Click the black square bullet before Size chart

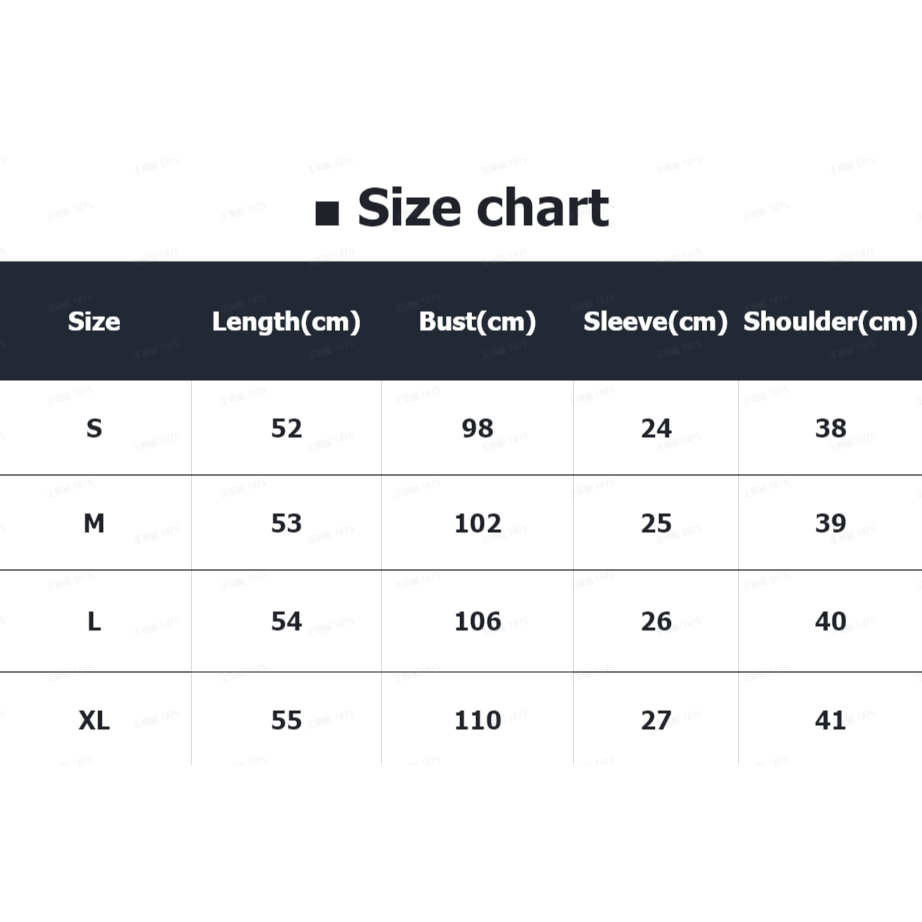click(x=327, y=213)
